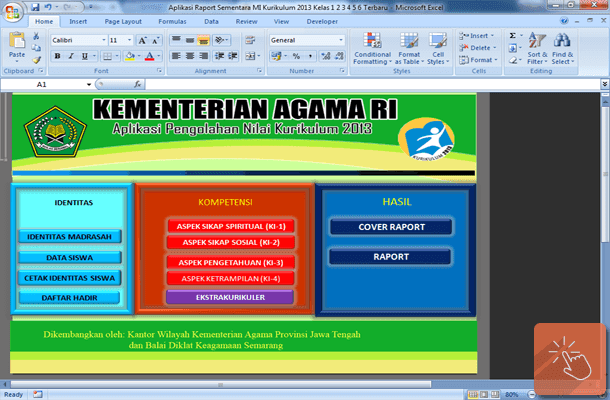Apply Percent Style

[x=296, y=56]
